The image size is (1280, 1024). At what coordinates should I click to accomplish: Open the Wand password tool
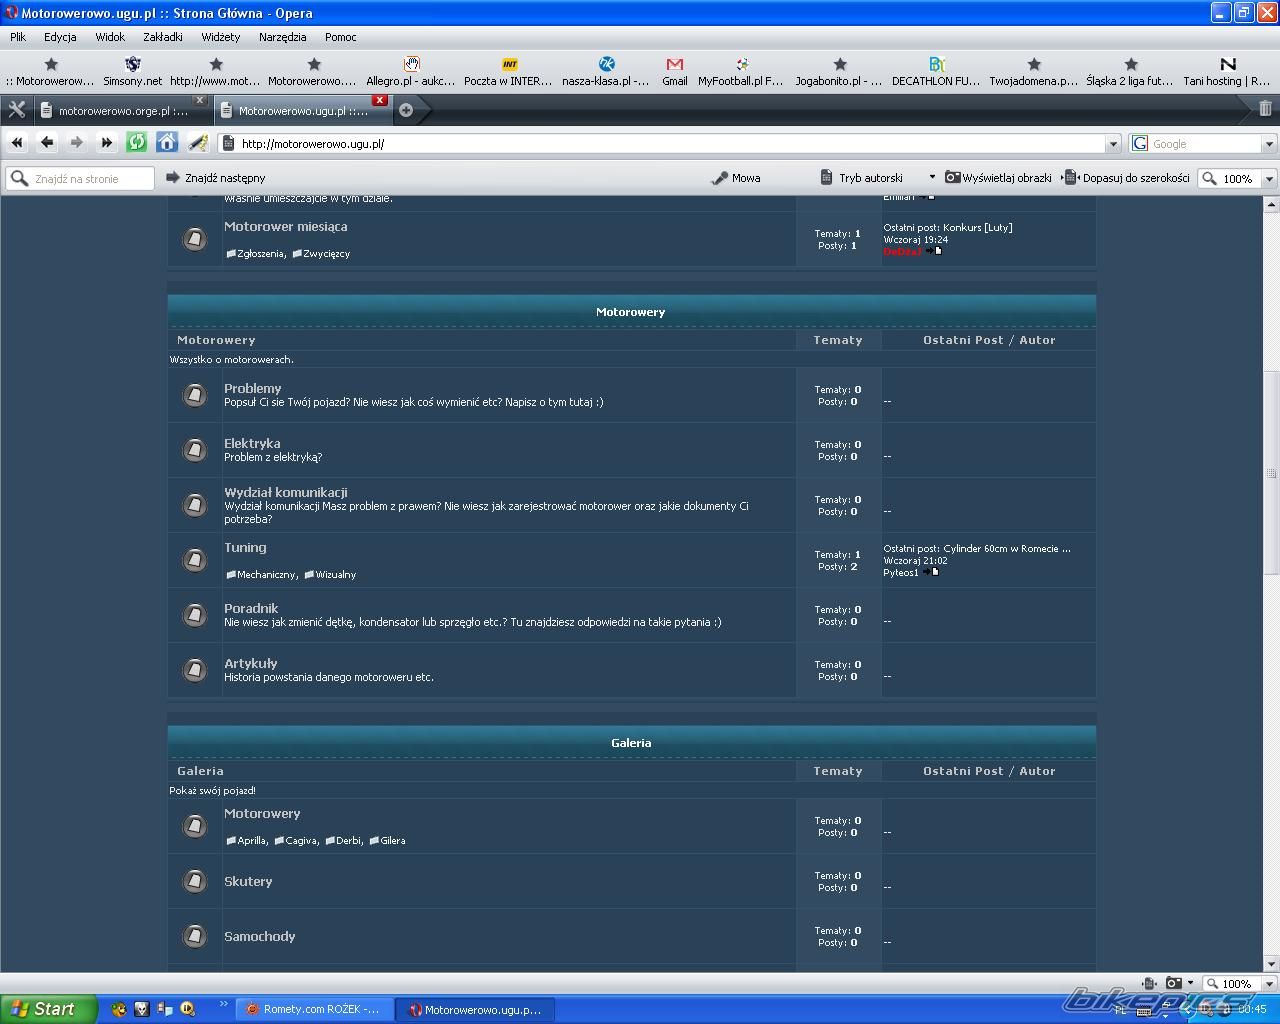pyautogui.click(x=198, y=143)
